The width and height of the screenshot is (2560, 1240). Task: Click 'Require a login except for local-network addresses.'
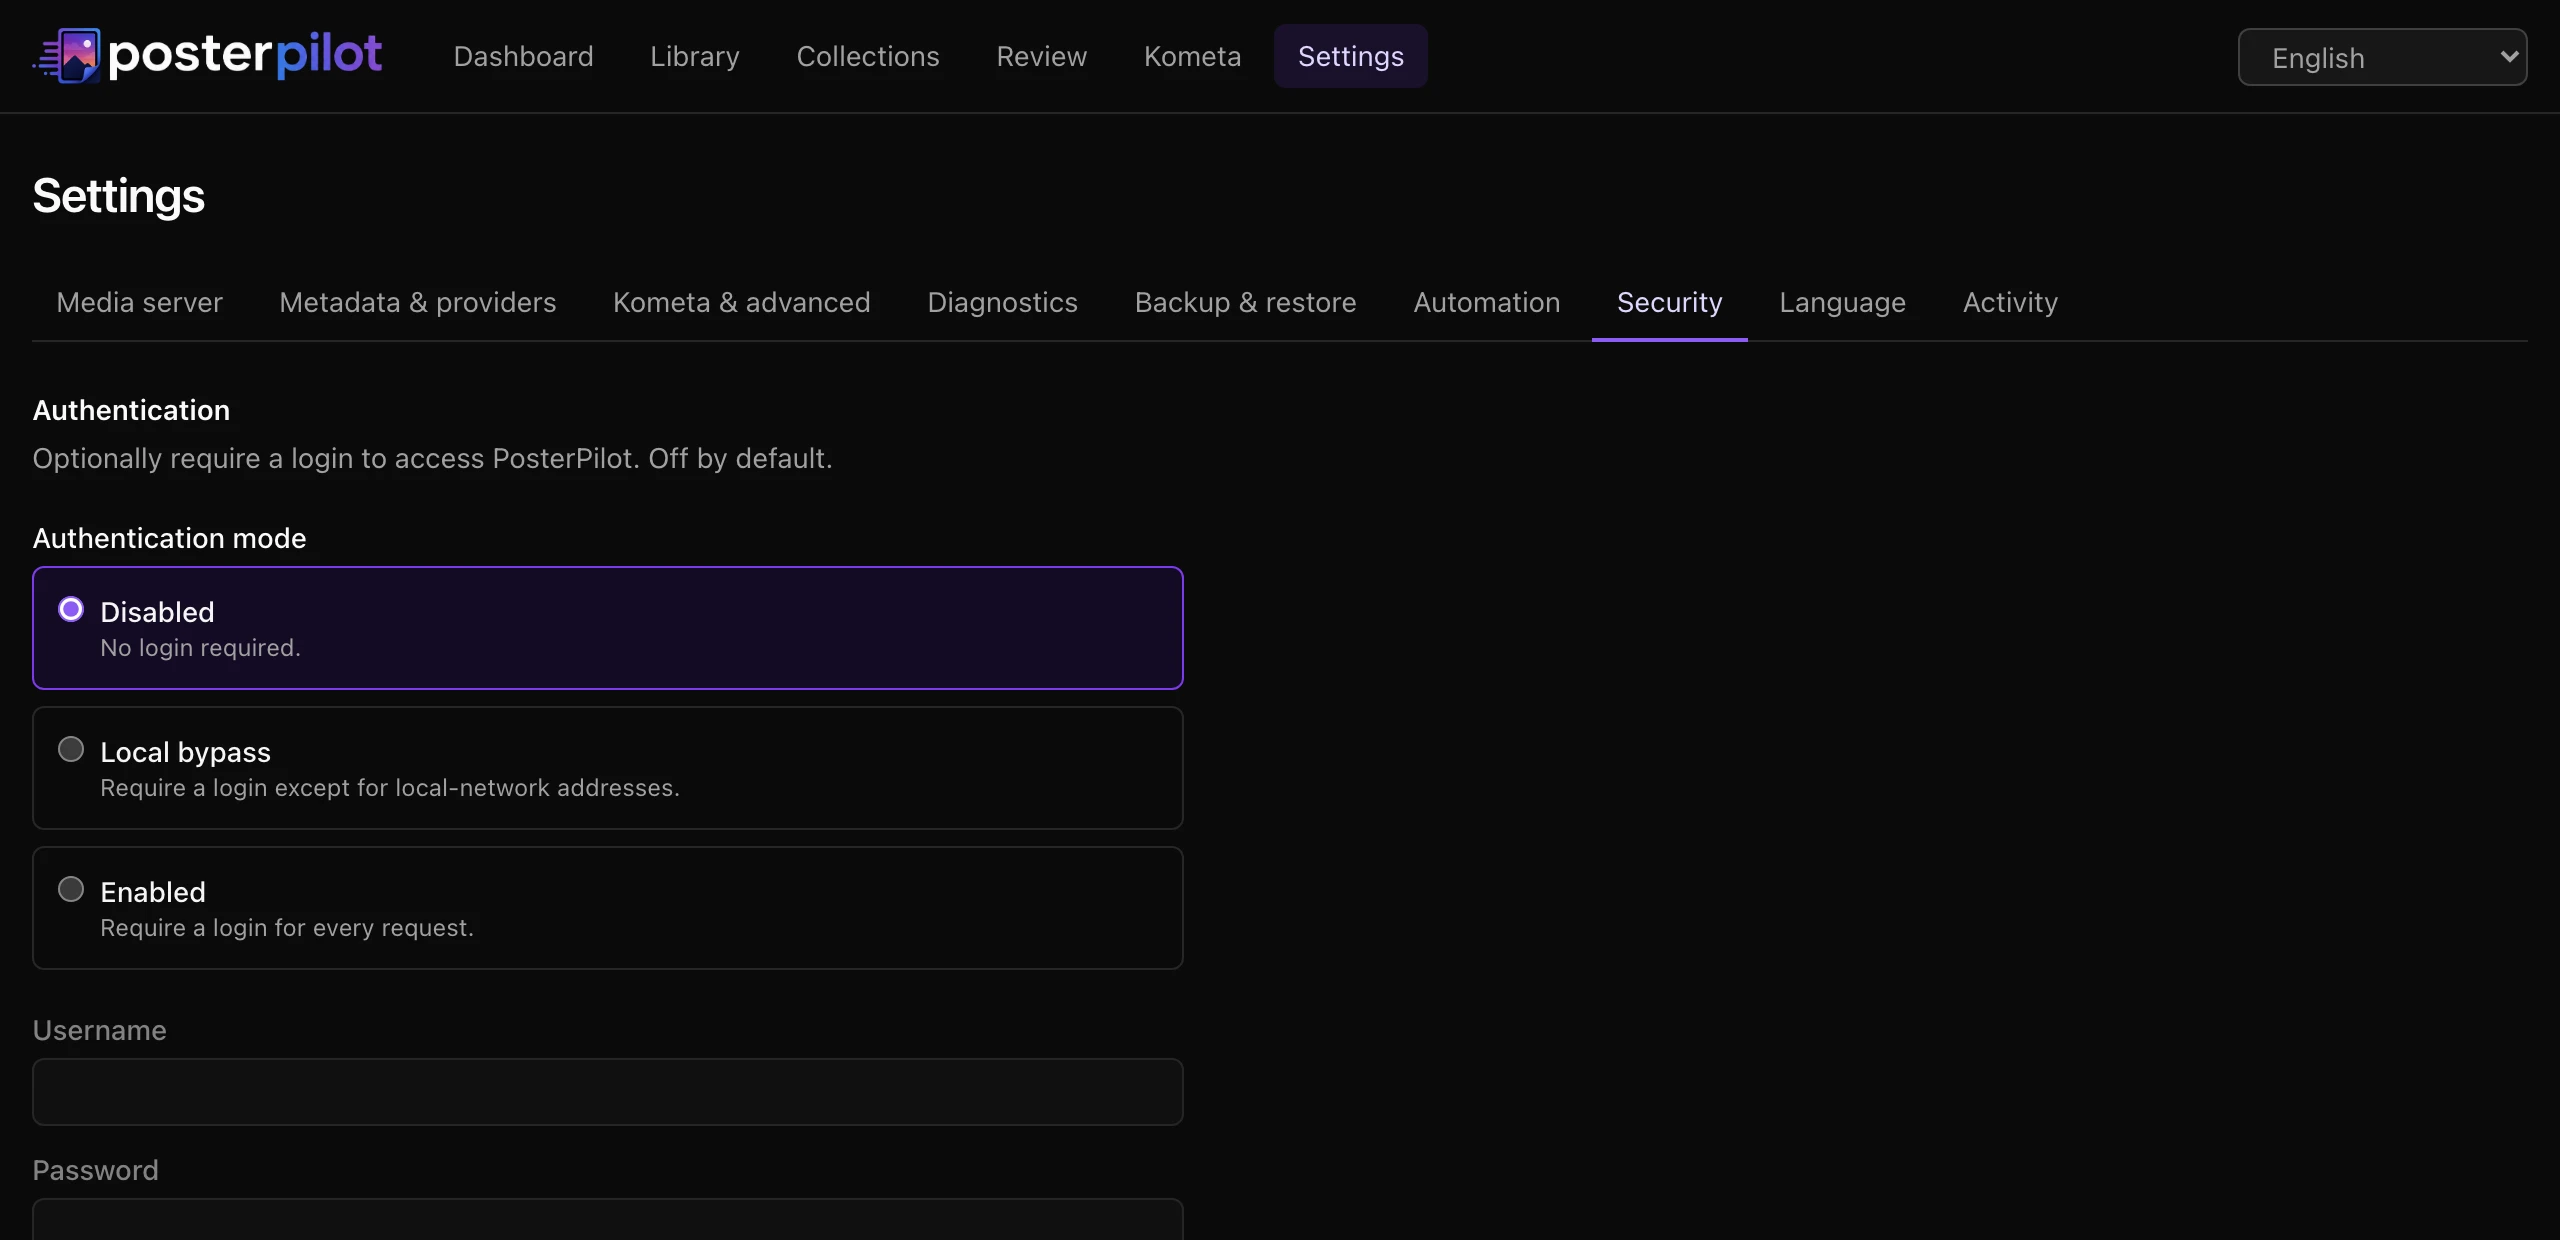click(390, 788)
